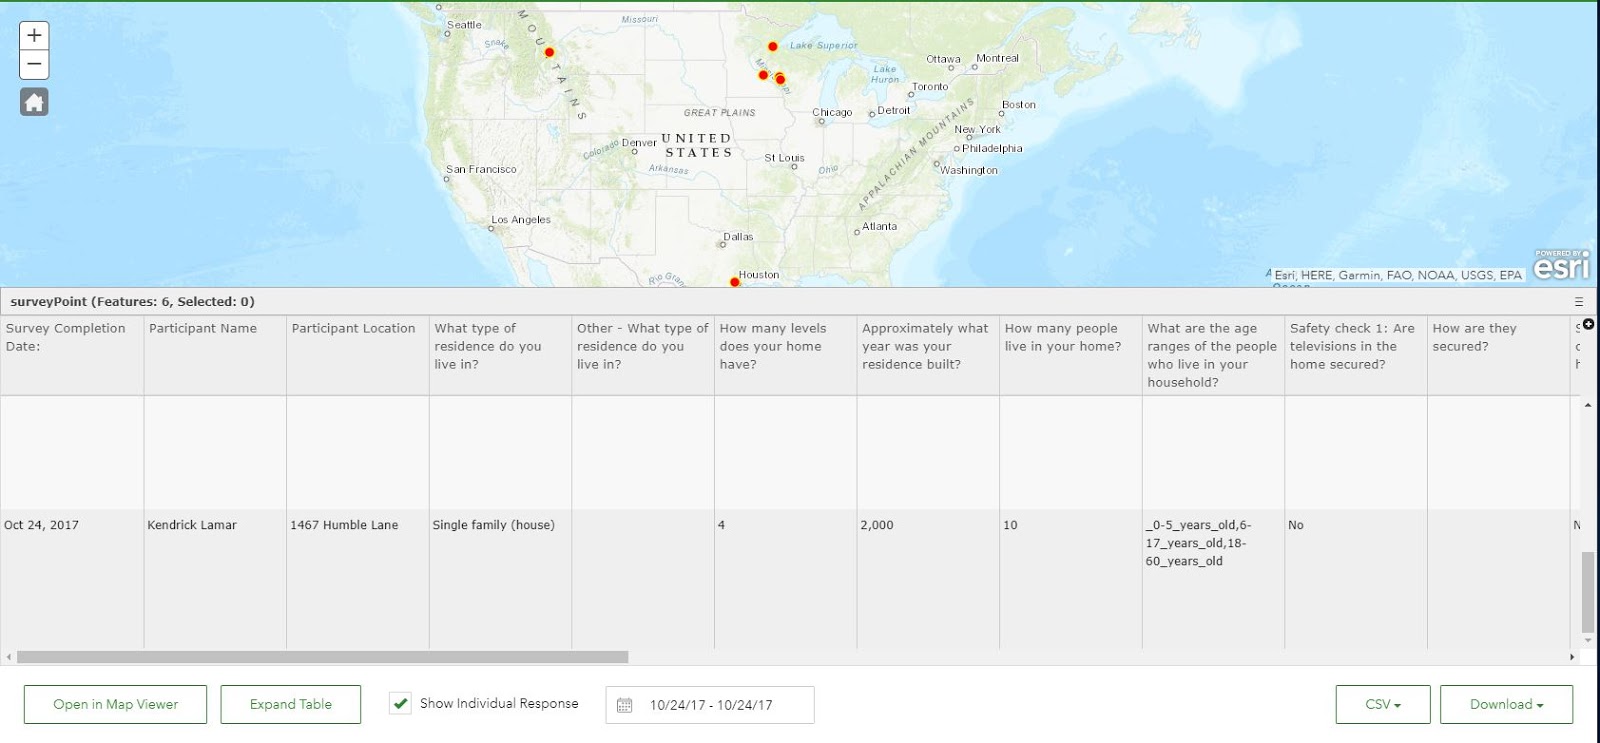Viewport: 1600px width, 743px height.
Task: Open the surveyPoint table options menu
Action: click(1579, 302)
